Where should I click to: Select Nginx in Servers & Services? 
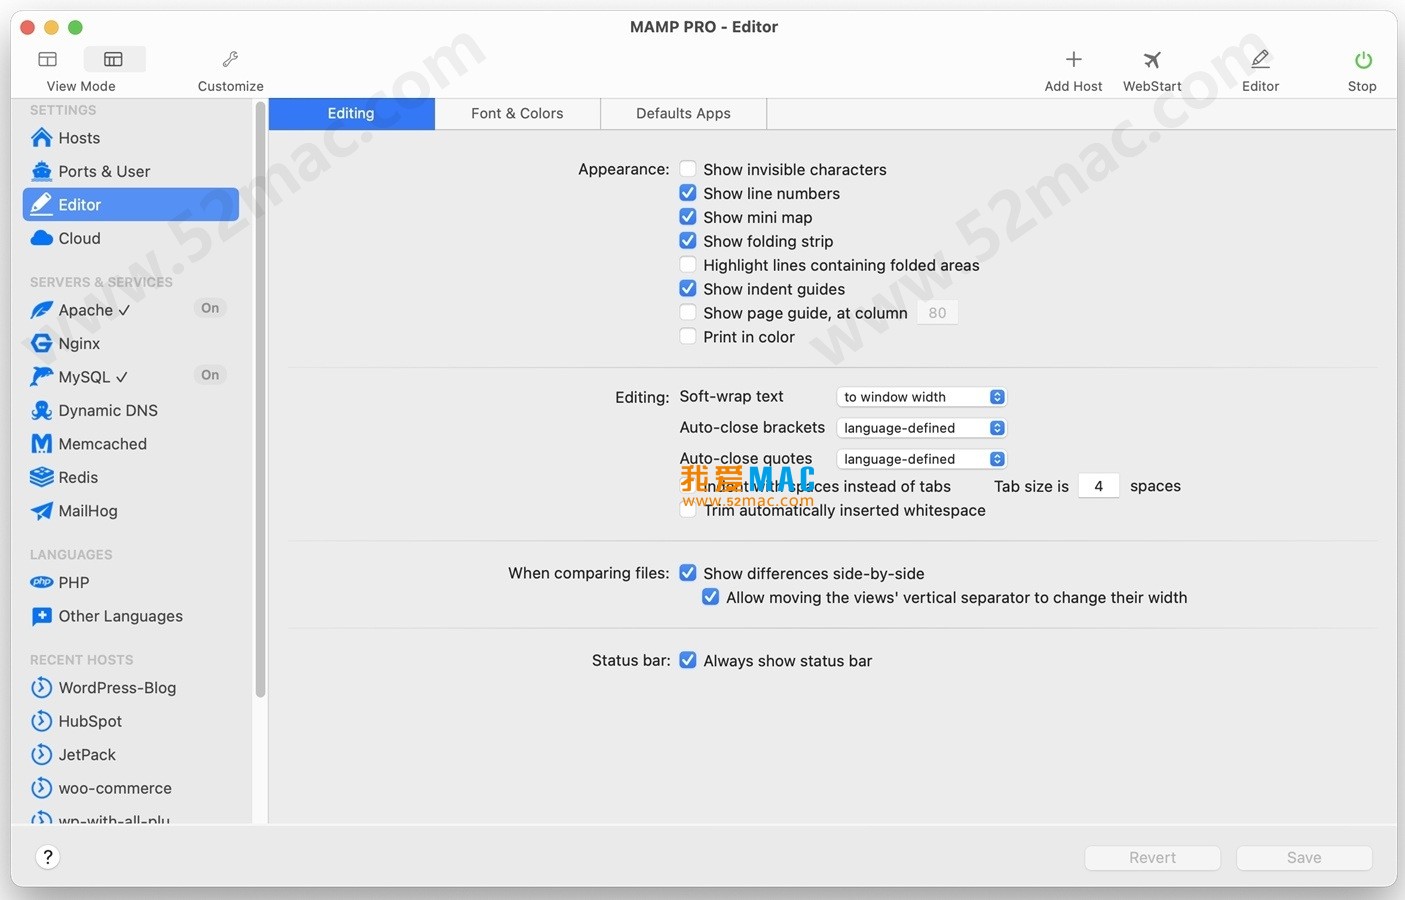pos(131,343)
